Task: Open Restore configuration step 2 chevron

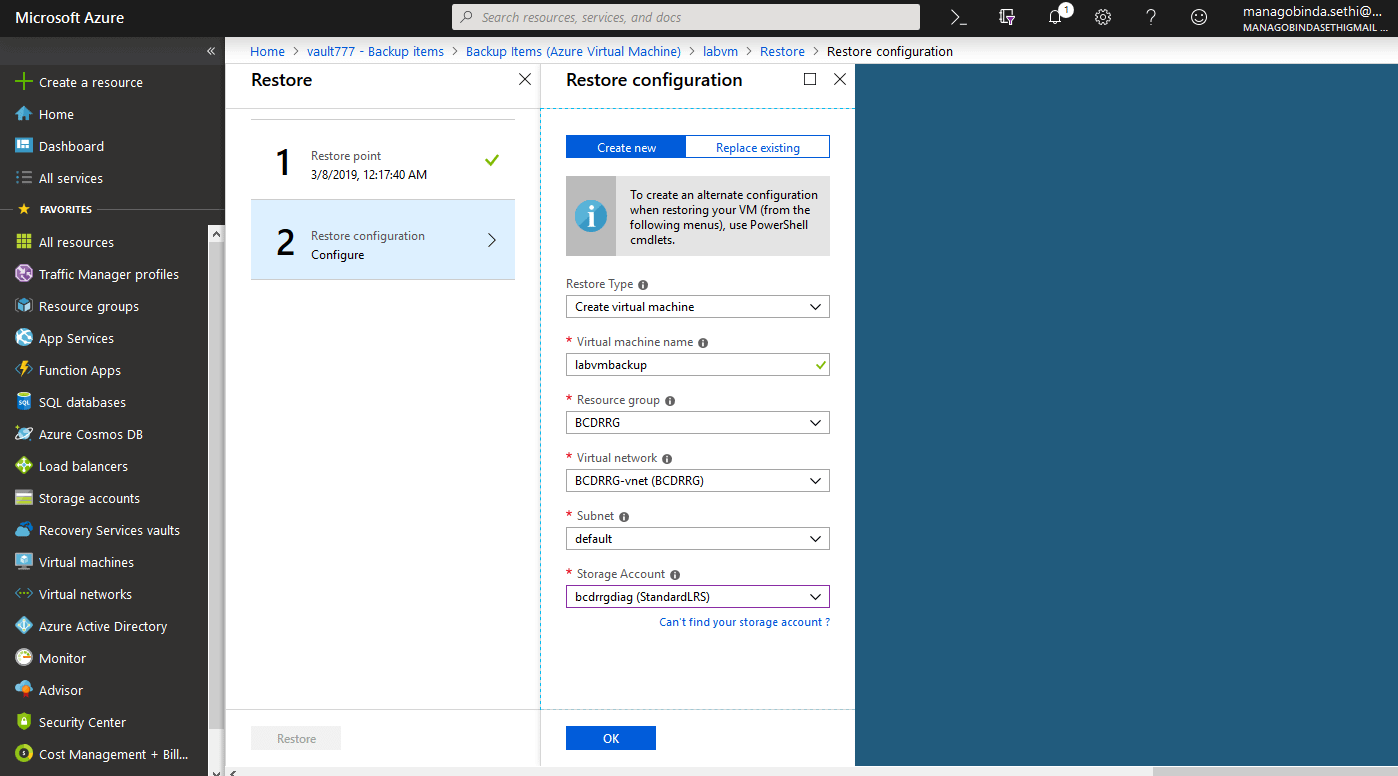Action: coord(491,240)
